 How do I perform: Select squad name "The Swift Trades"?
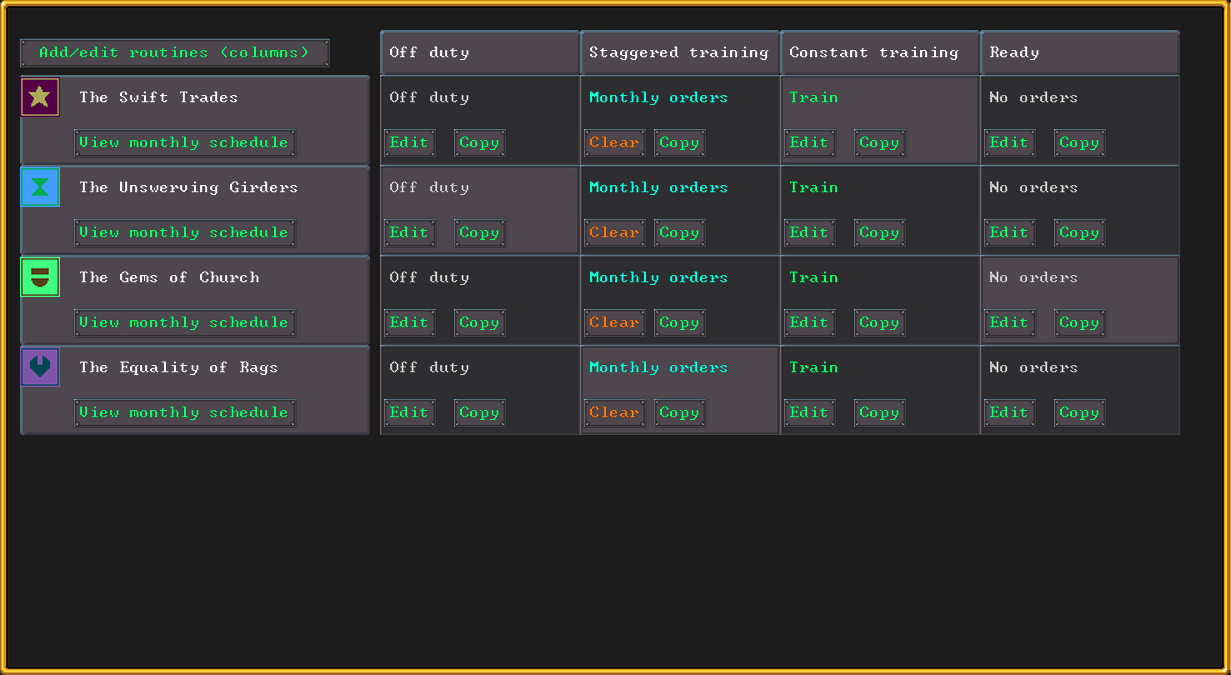point(159,97)
